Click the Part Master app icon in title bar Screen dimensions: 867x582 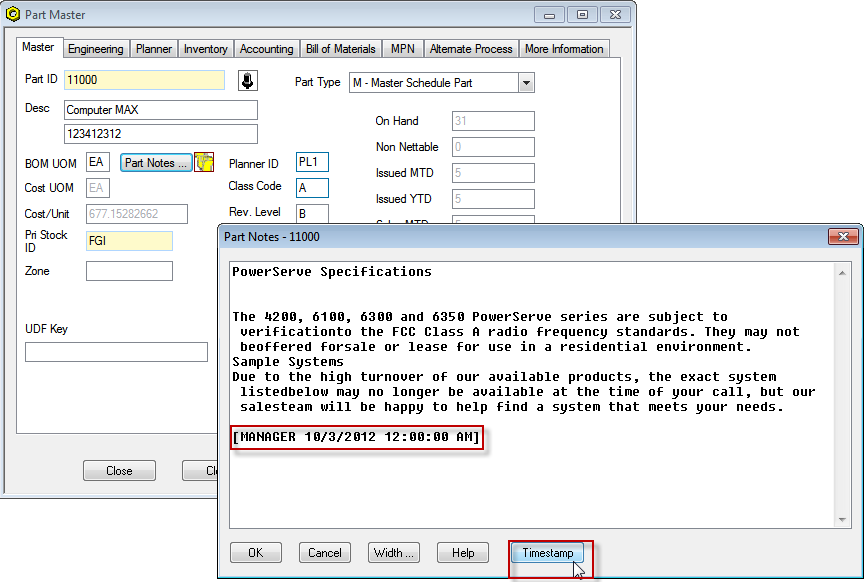(x=14, y=15)
